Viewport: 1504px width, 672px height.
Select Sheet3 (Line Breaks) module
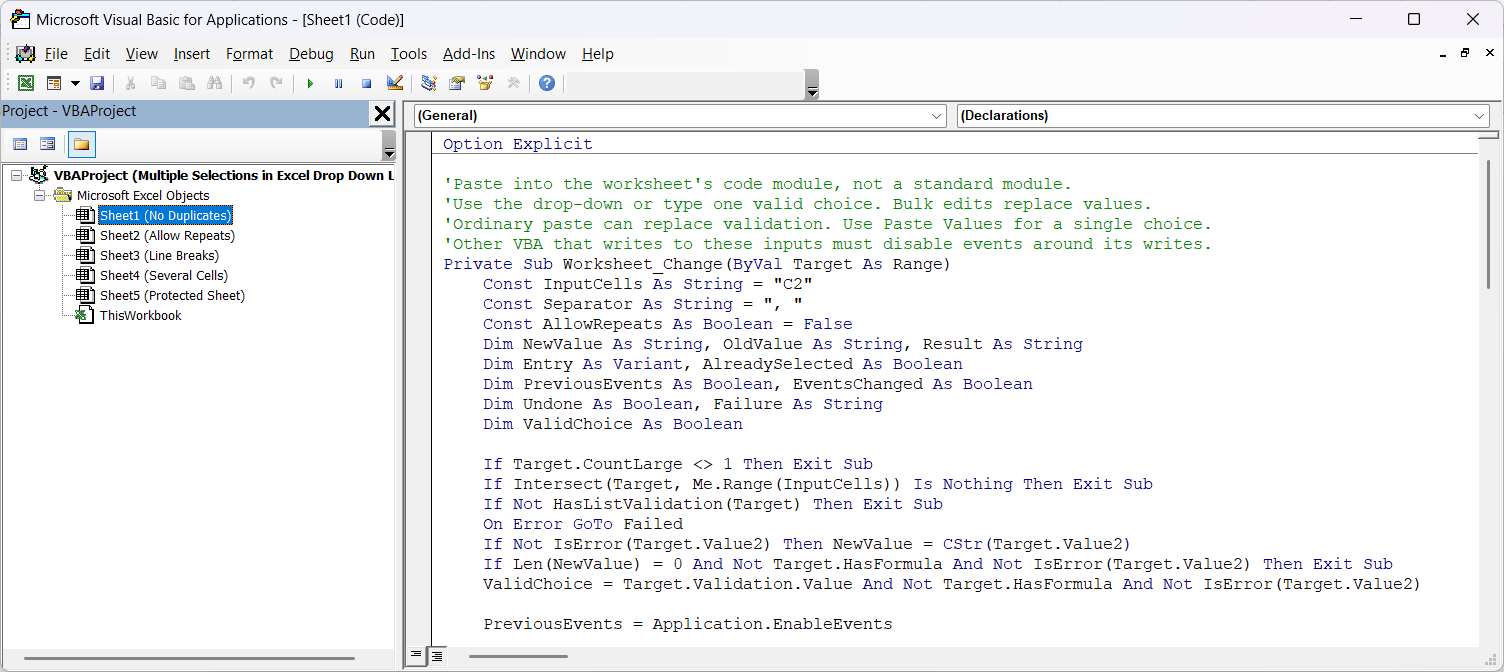[x=159, y=255]
